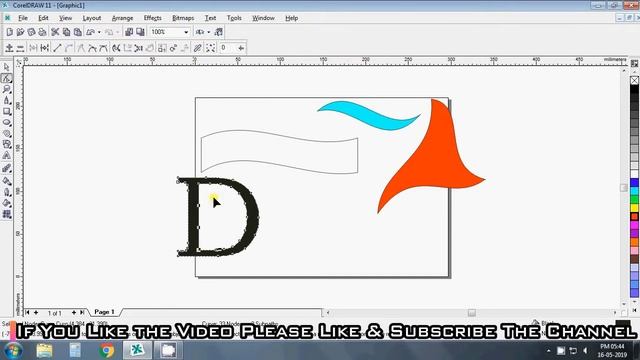Open the Outline tool flyout
The width and height of the screenshot is (640, 360).
pyautogui.click(x=7, y=192)
